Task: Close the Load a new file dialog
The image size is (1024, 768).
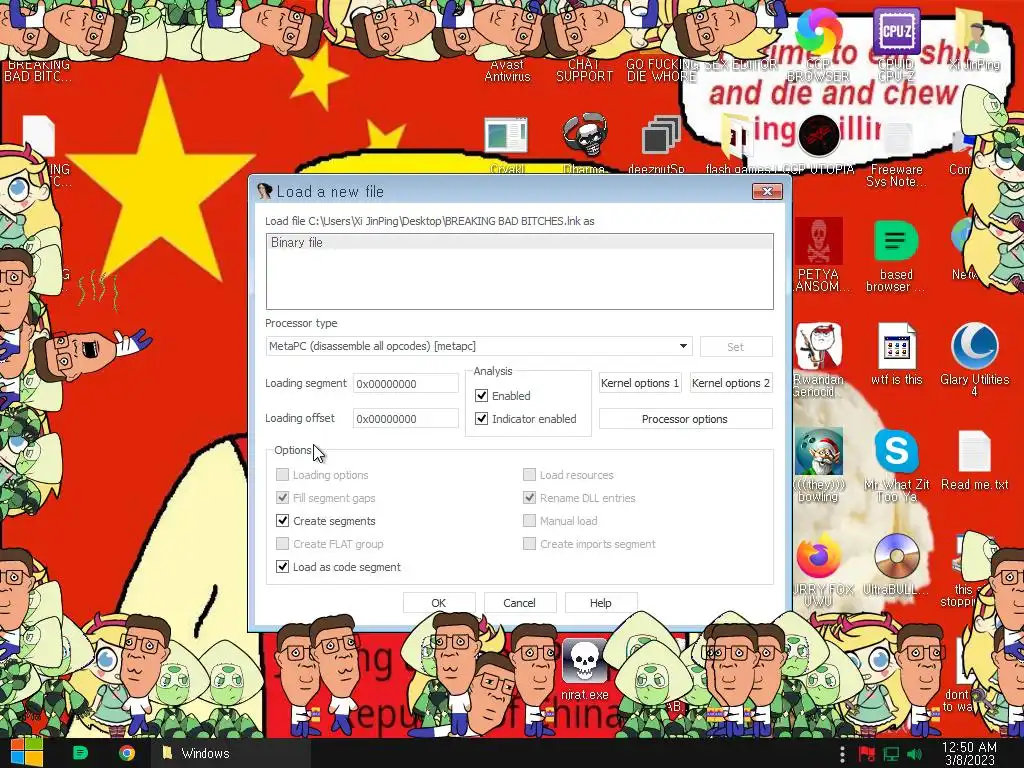Action: 767,191
